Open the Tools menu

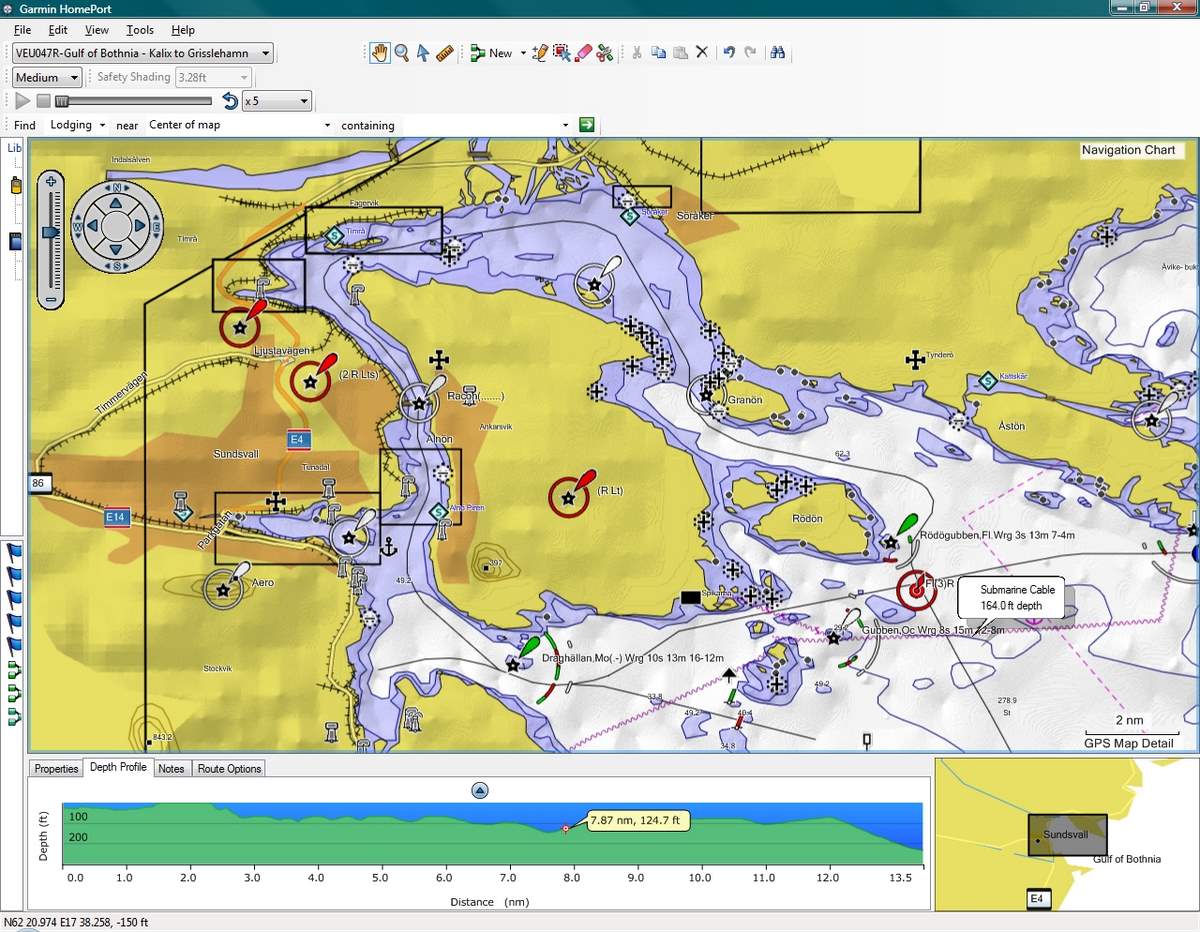[x=140, y=30]
